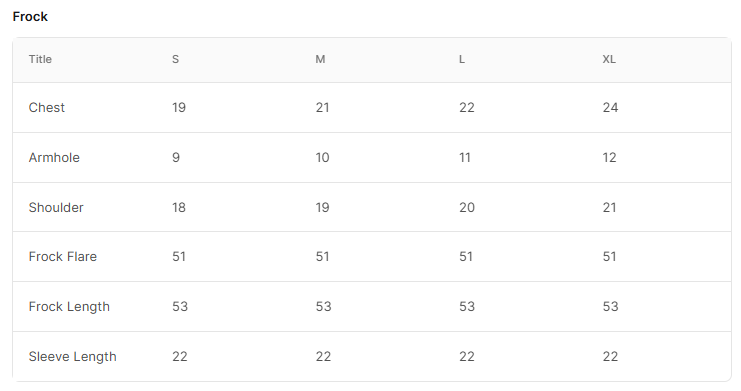
Task: Select the Armhole row label
Action: pos(54,157)
